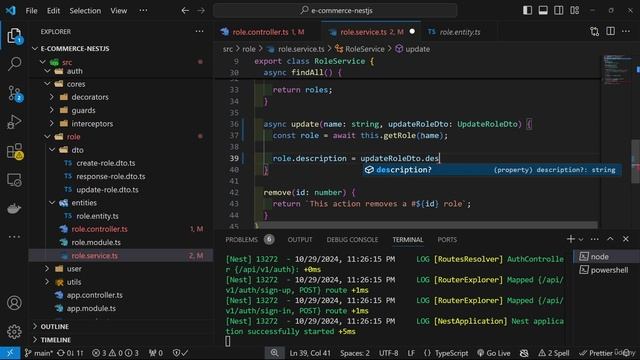640x360 pixels.
Task: Expand the TIMELINE section
Action: point(56,340)
